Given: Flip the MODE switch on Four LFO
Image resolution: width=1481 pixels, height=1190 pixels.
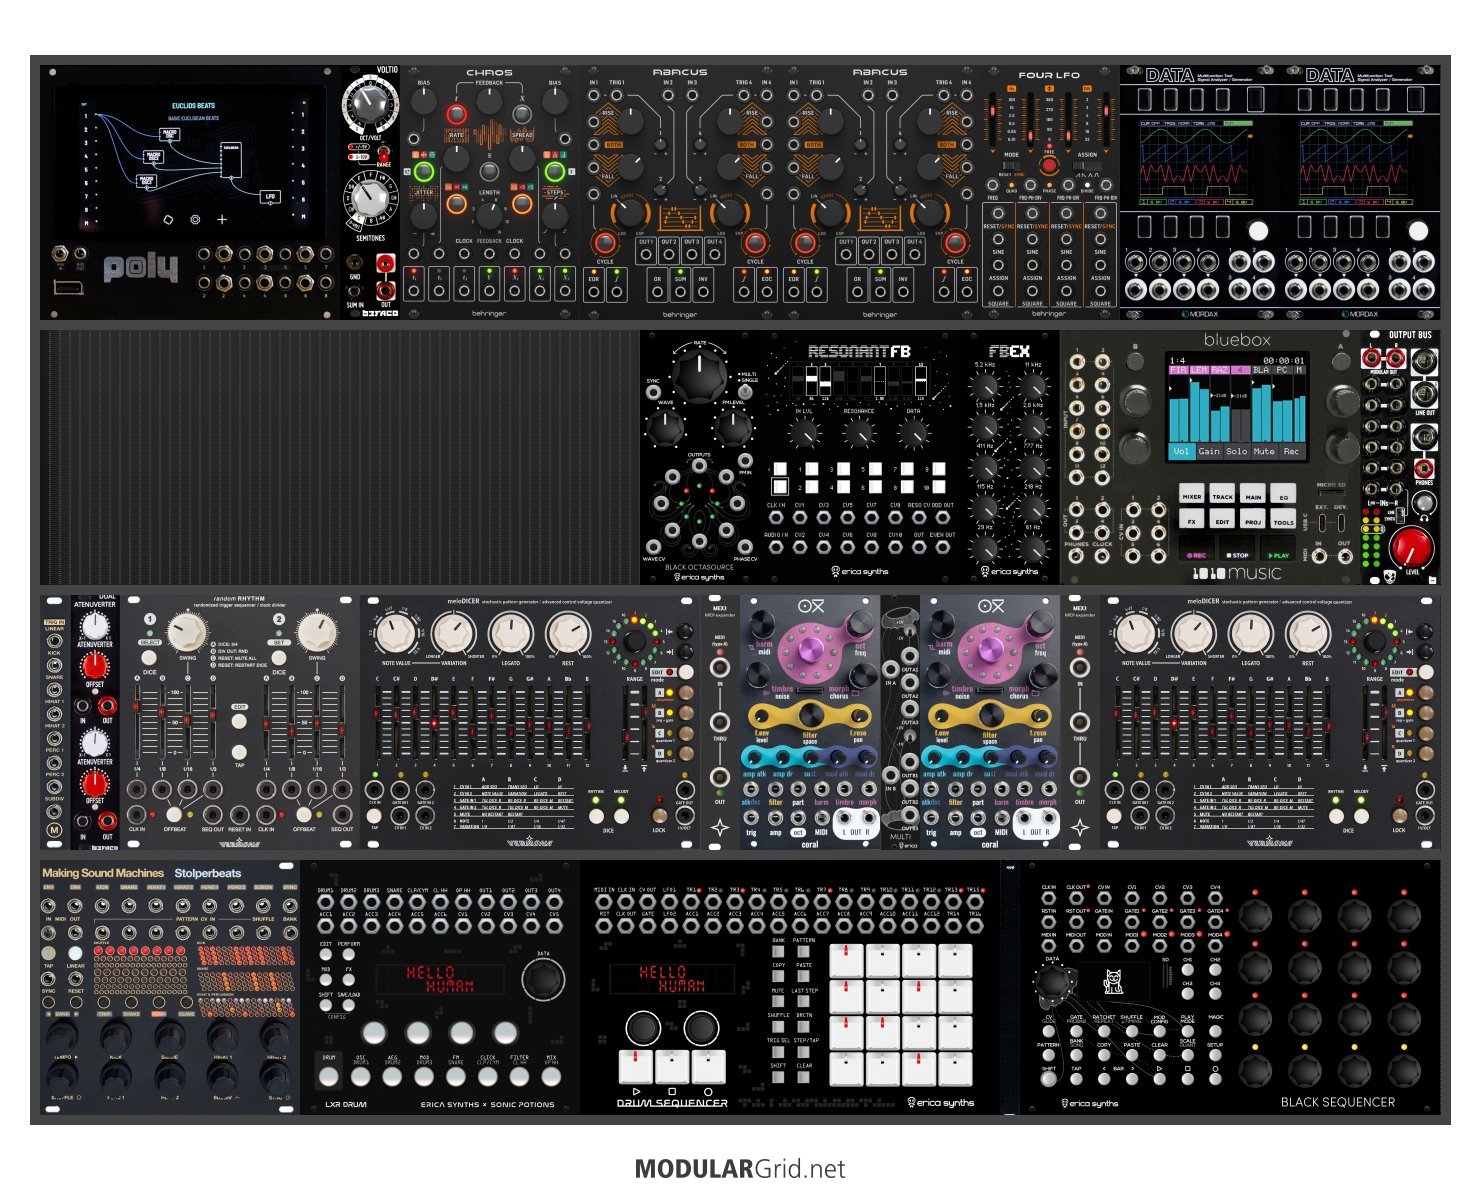Looking at the screenshot, I should coord(1011,166).
